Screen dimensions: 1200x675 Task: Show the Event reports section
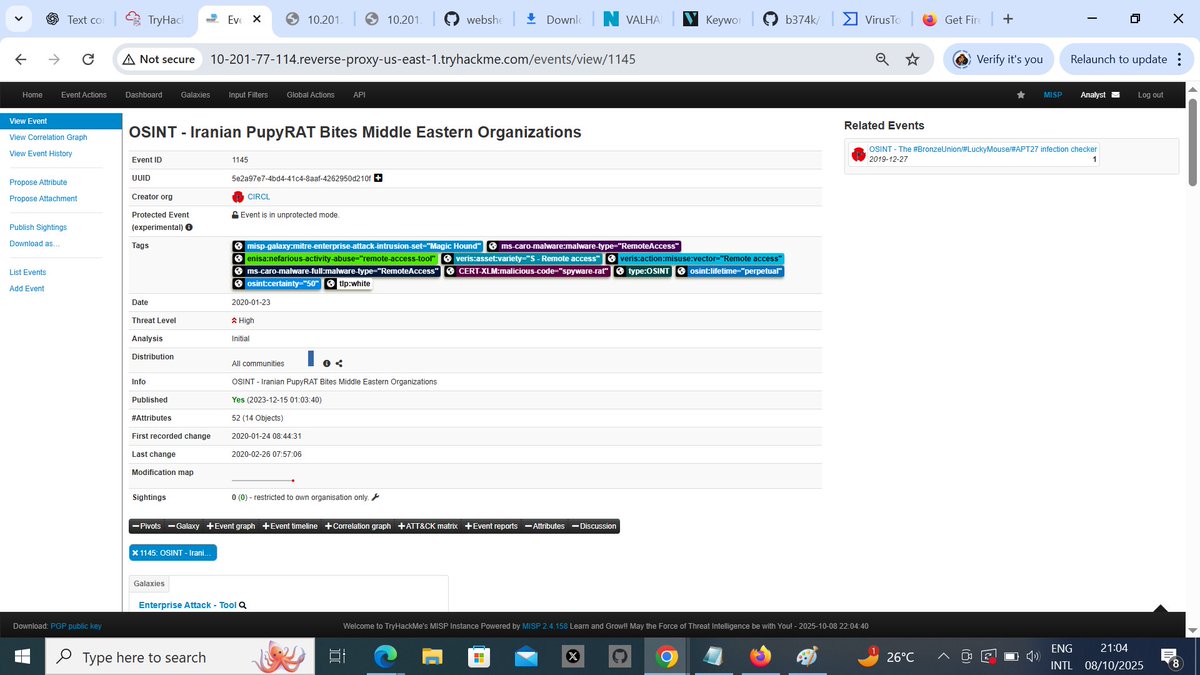click(491, 526)
